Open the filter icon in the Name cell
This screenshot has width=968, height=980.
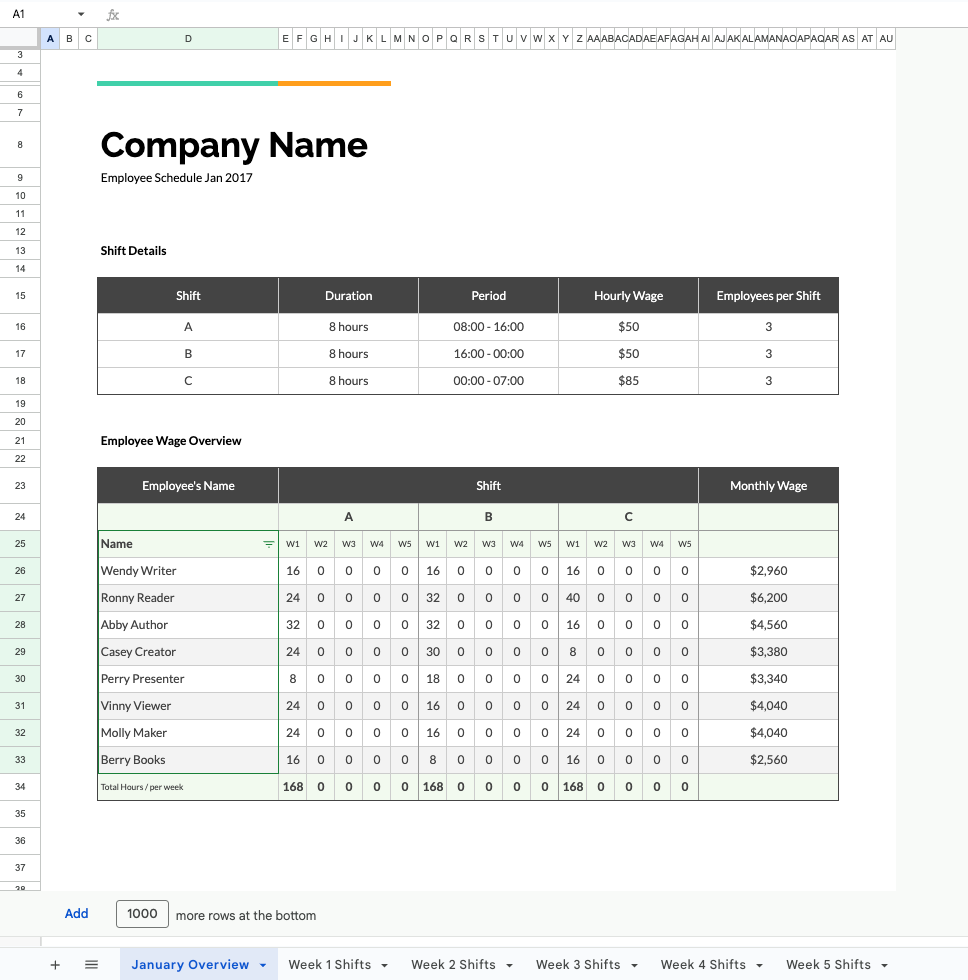(269, 544)
